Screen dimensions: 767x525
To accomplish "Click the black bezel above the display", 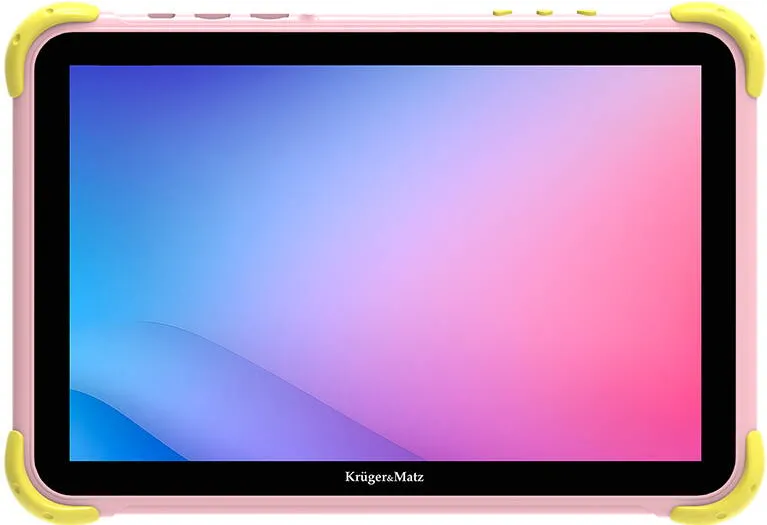I will 385,49.
